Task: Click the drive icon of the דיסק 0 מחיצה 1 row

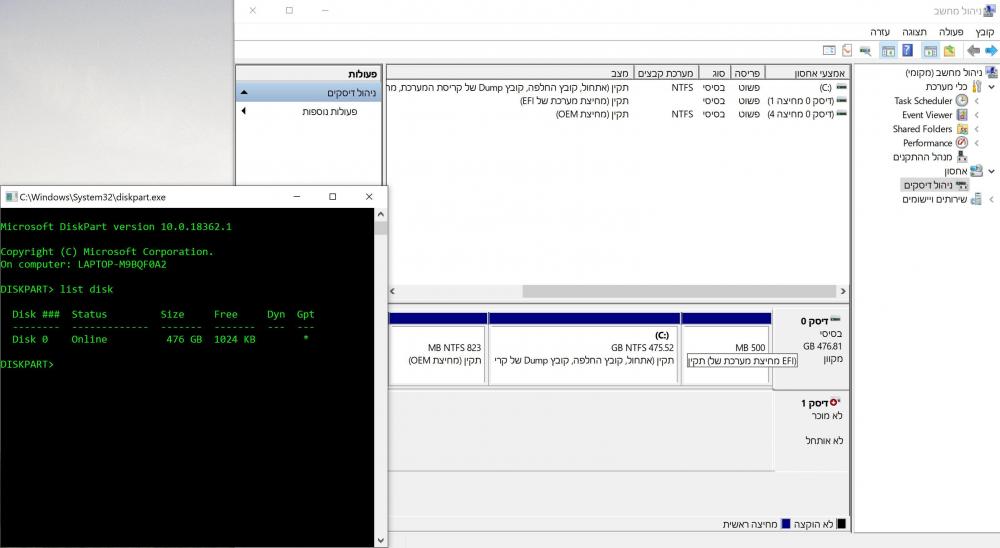Action: [x=841, y=100]
